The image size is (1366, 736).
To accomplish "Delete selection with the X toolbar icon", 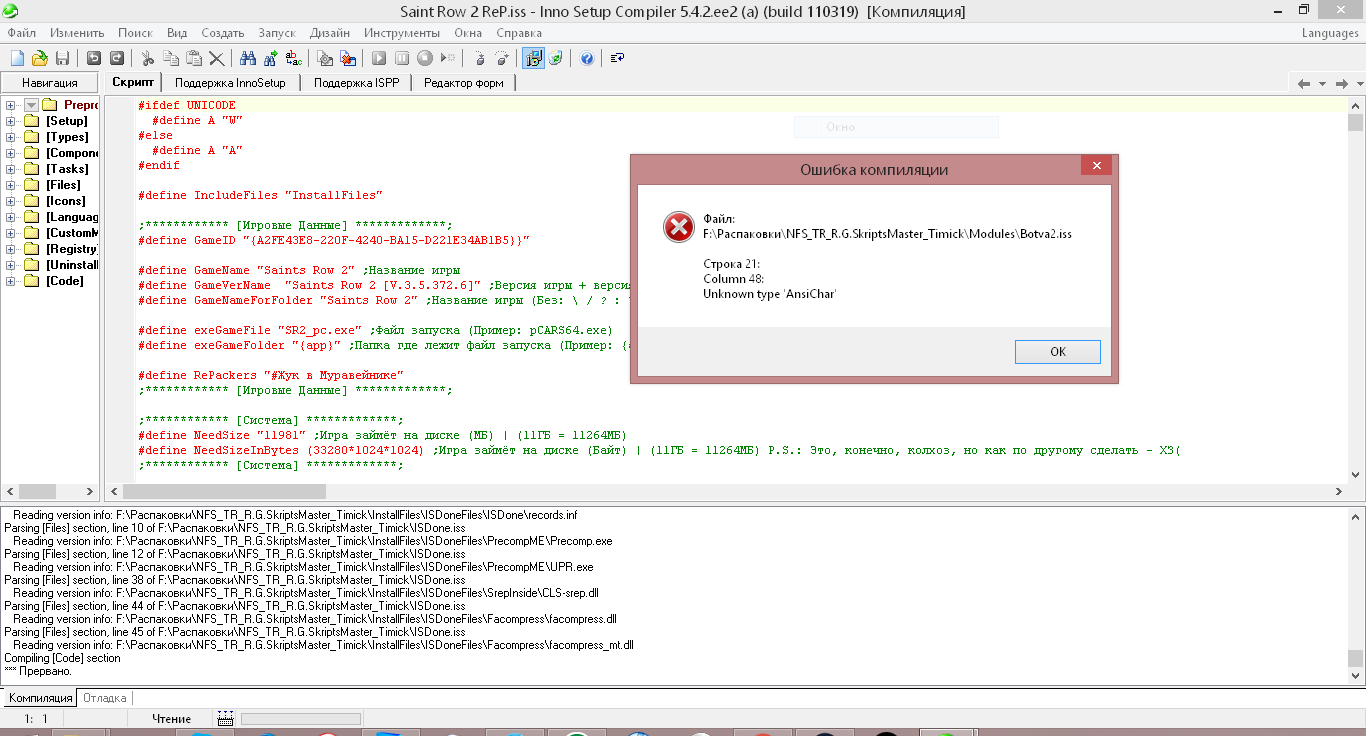I will pos(217,58).
